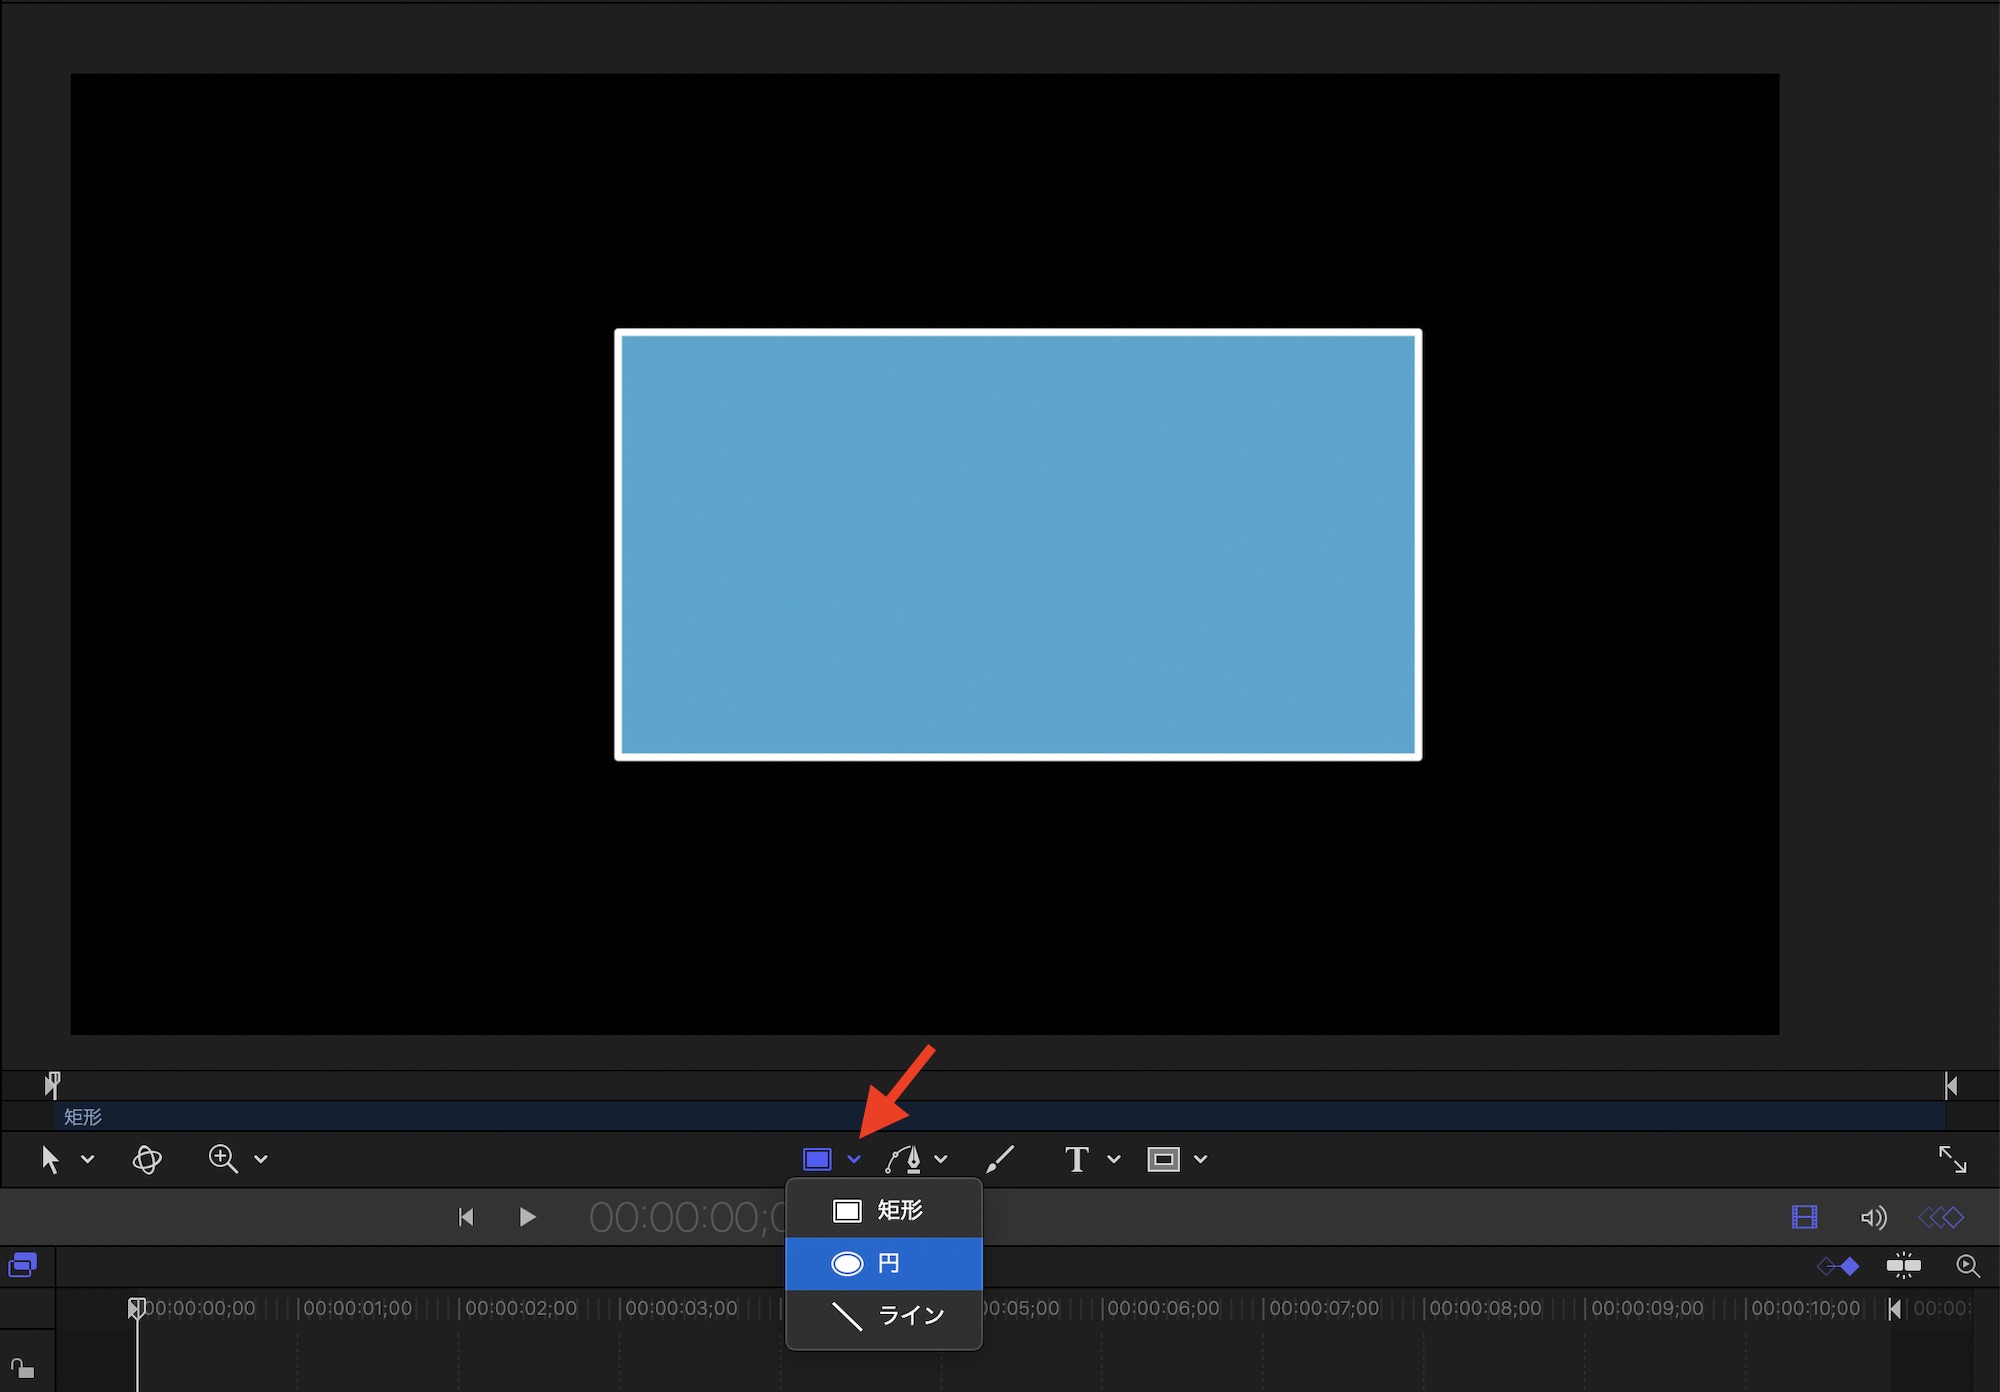
Task: Jump to project start button
Action: [466, 1217]
